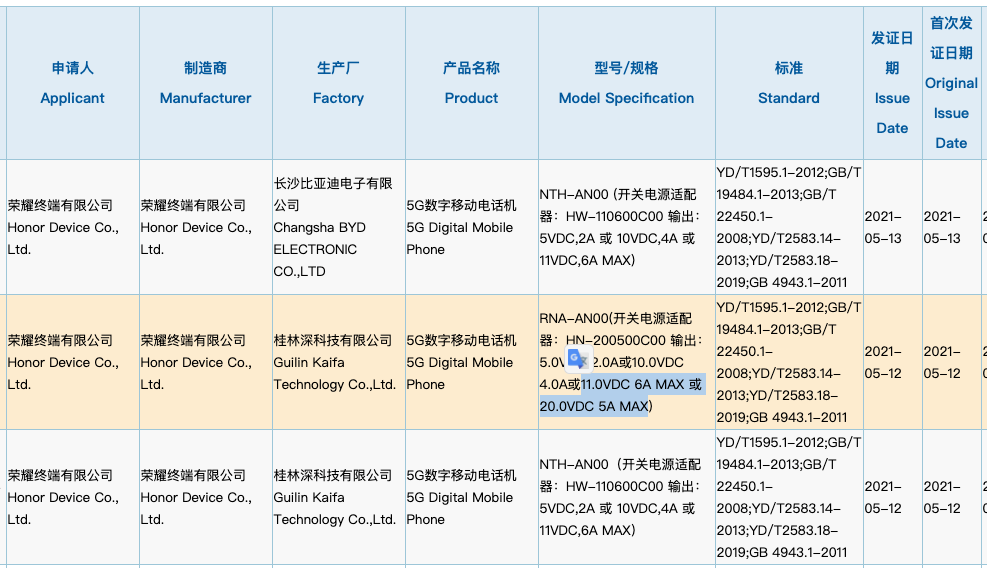This screenshot has width=987, height=568.
Task: Click the Changsha BYD ELECTRONIC factory cell
Action: (x=339, y=227)
